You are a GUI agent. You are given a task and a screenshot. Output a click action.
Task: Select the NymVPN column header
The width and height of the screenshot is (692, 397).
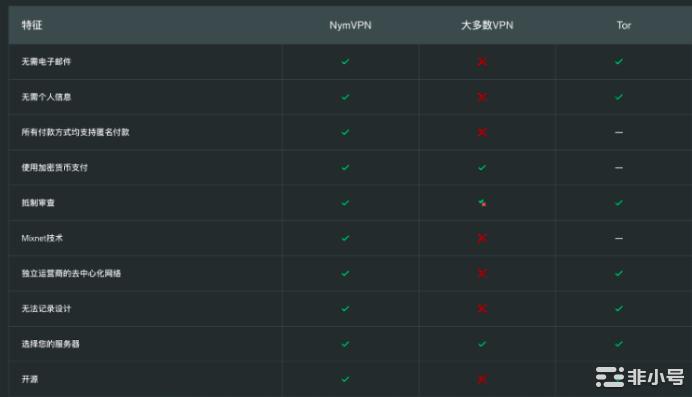click(350, 25)
